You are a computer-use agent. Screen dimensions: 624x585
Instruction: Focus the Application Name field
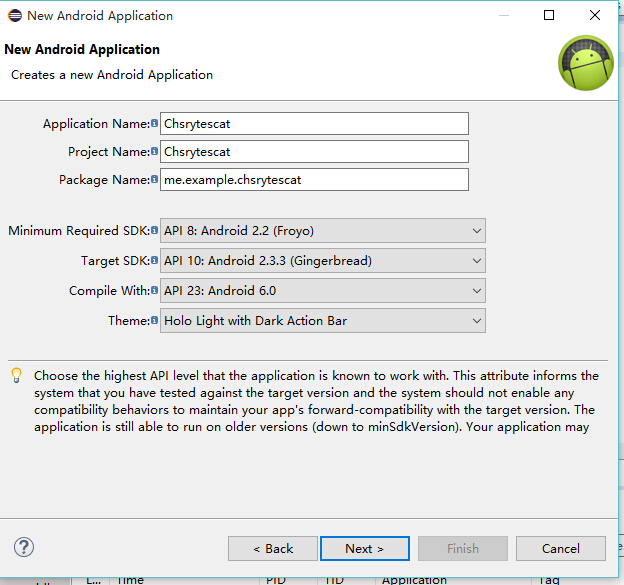[314, 123]
